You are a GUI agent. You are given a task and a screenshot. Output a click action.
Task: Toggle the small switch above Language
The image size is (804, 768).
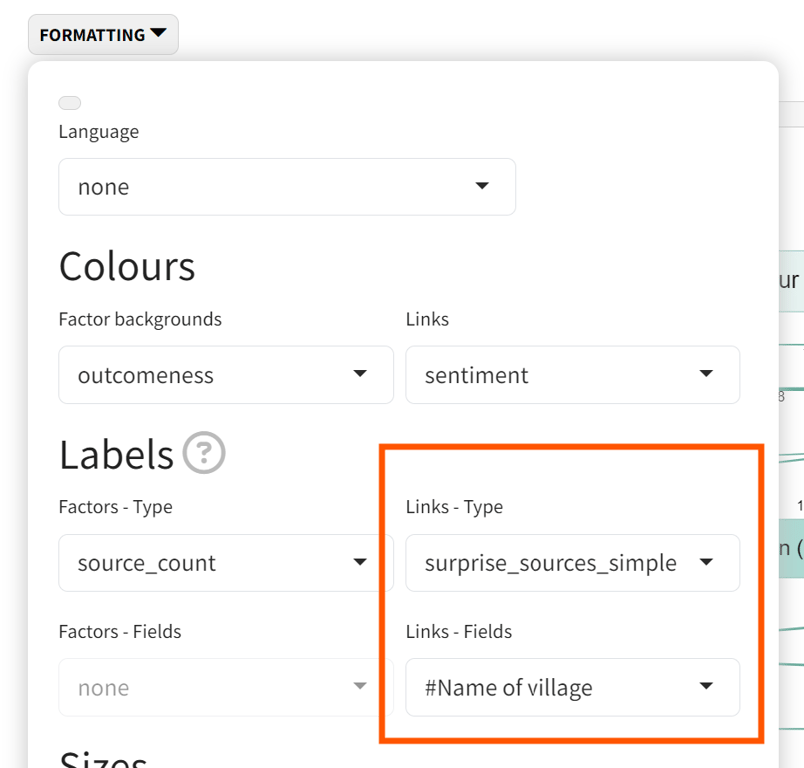70,103
